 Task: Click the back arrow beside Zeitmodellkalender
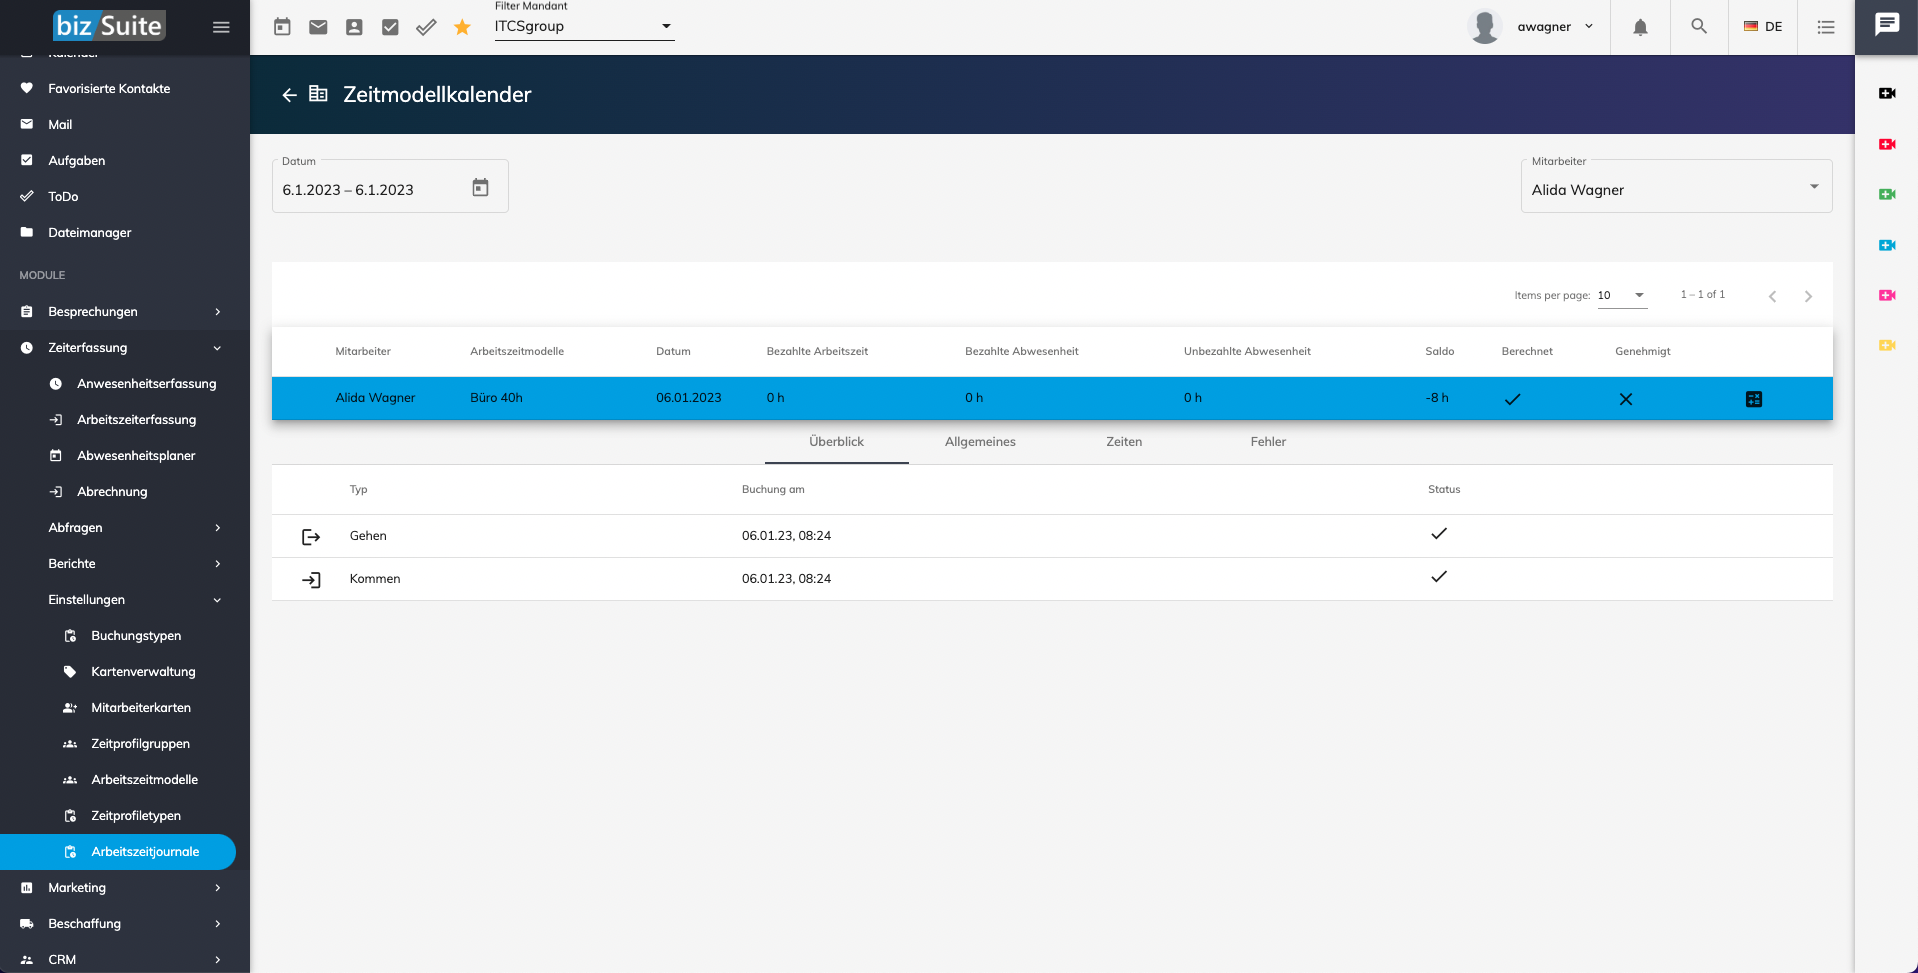pos(289,95)
